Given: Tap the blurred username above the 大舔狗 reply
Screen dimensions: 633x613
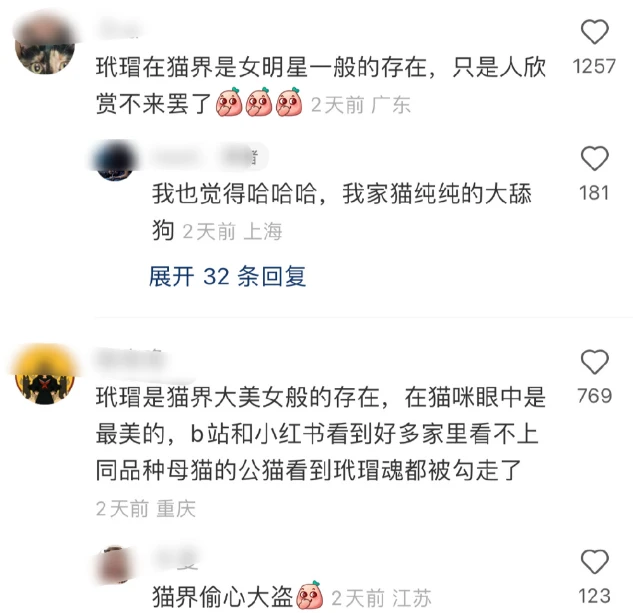Looking at the screenshot, I should 176,157.
